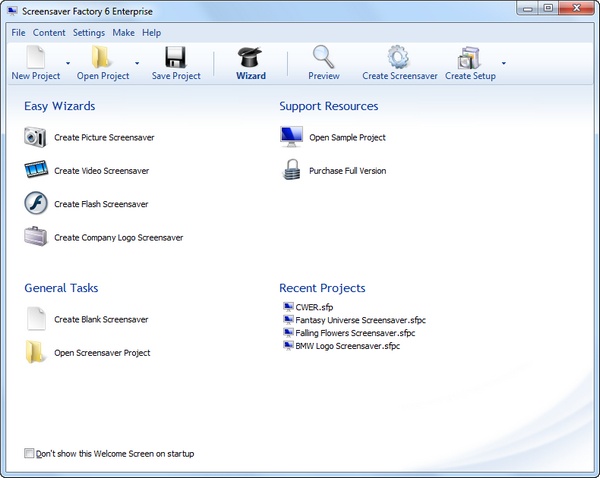The width and height of the screenshot is (600, 478).
Task: Click the Create Flash Screensaver icon
Action: pos(36,204)
